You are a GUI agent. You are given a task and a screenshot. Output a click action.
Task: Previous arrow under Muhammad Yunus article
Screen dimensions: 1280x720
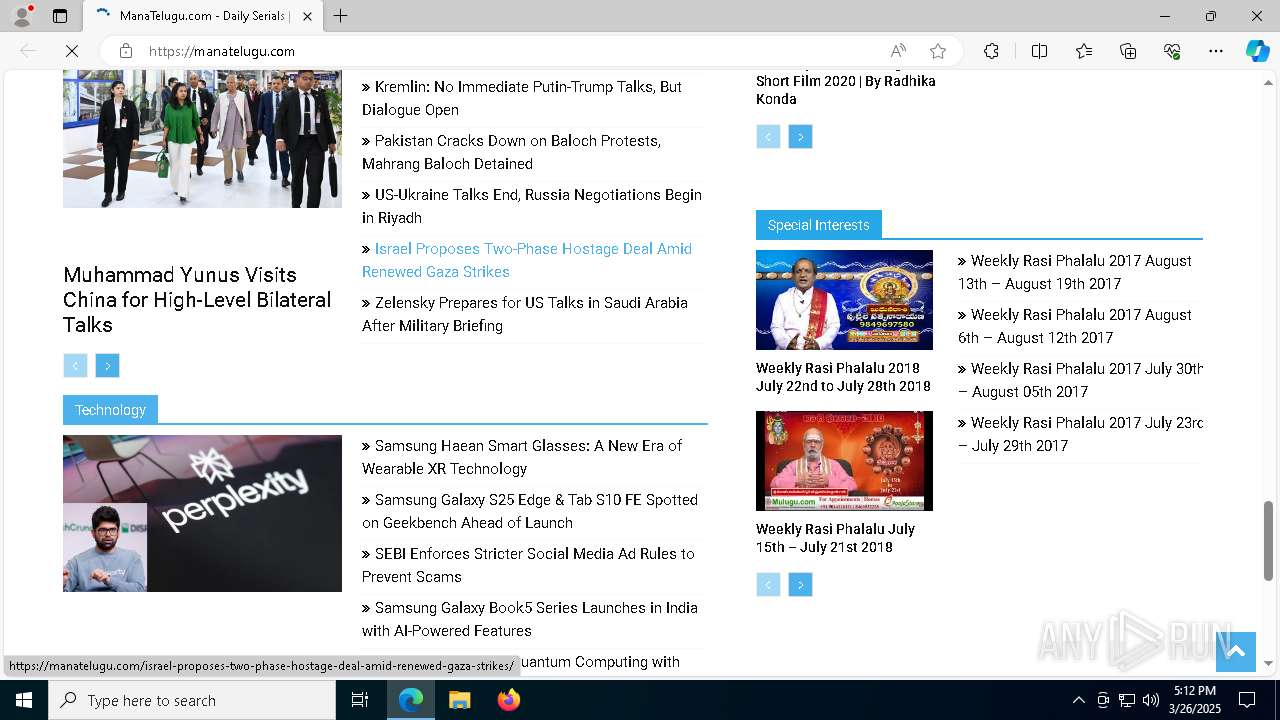click(75, 366)
